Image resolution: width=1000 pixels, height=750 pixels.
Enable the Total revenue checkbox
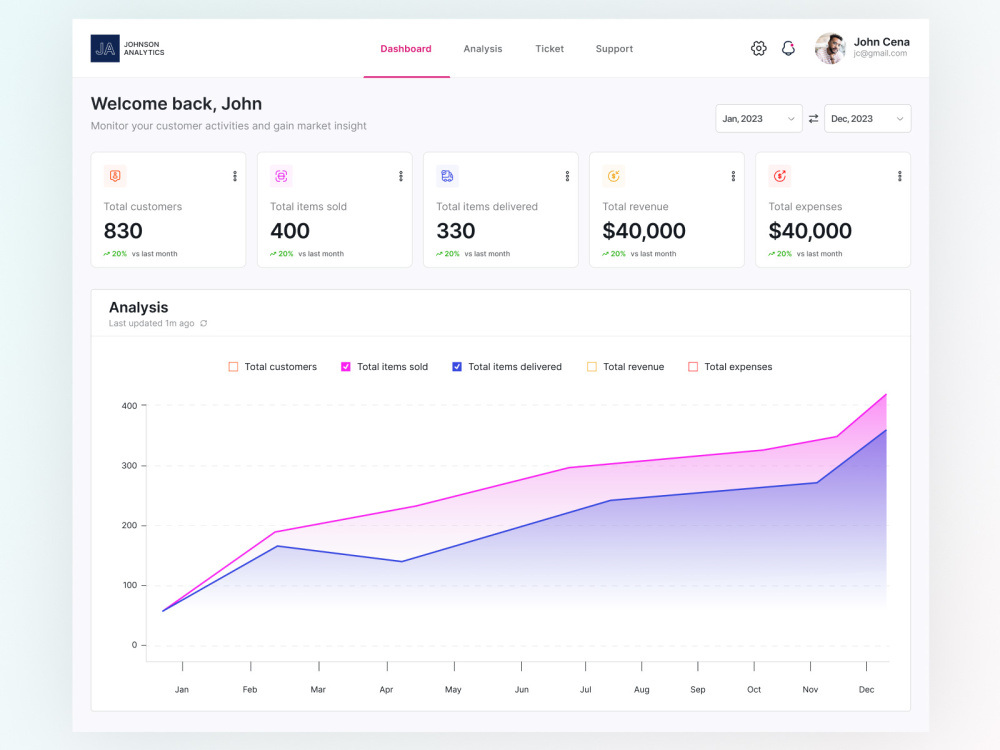(x=592, y=367)
